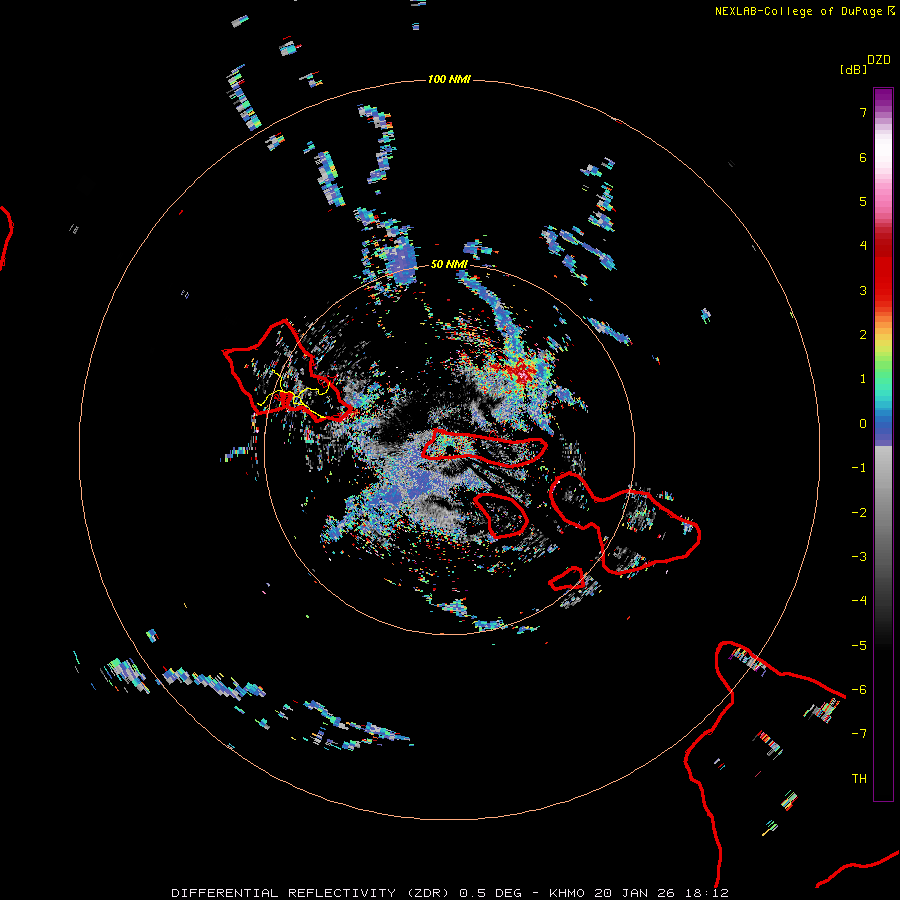The height and width of the screenshot is (900, 900).
Task: Click the DZD label above the color scale
Action: pyautogui.click(x=879, y=60)
